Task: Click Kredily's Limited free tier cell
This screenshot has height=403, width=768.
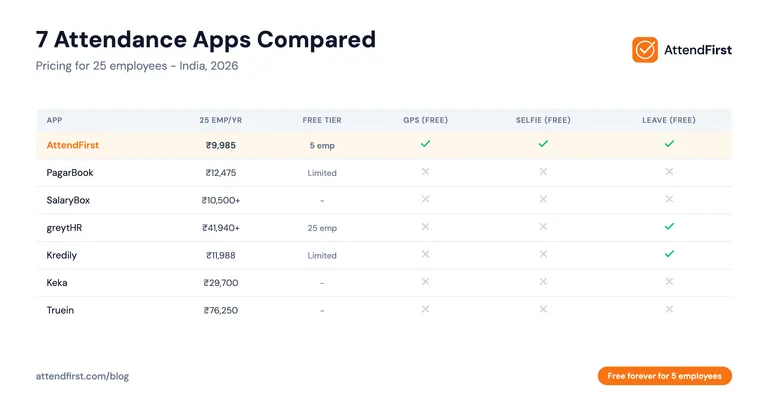Action: coord(322,255)
